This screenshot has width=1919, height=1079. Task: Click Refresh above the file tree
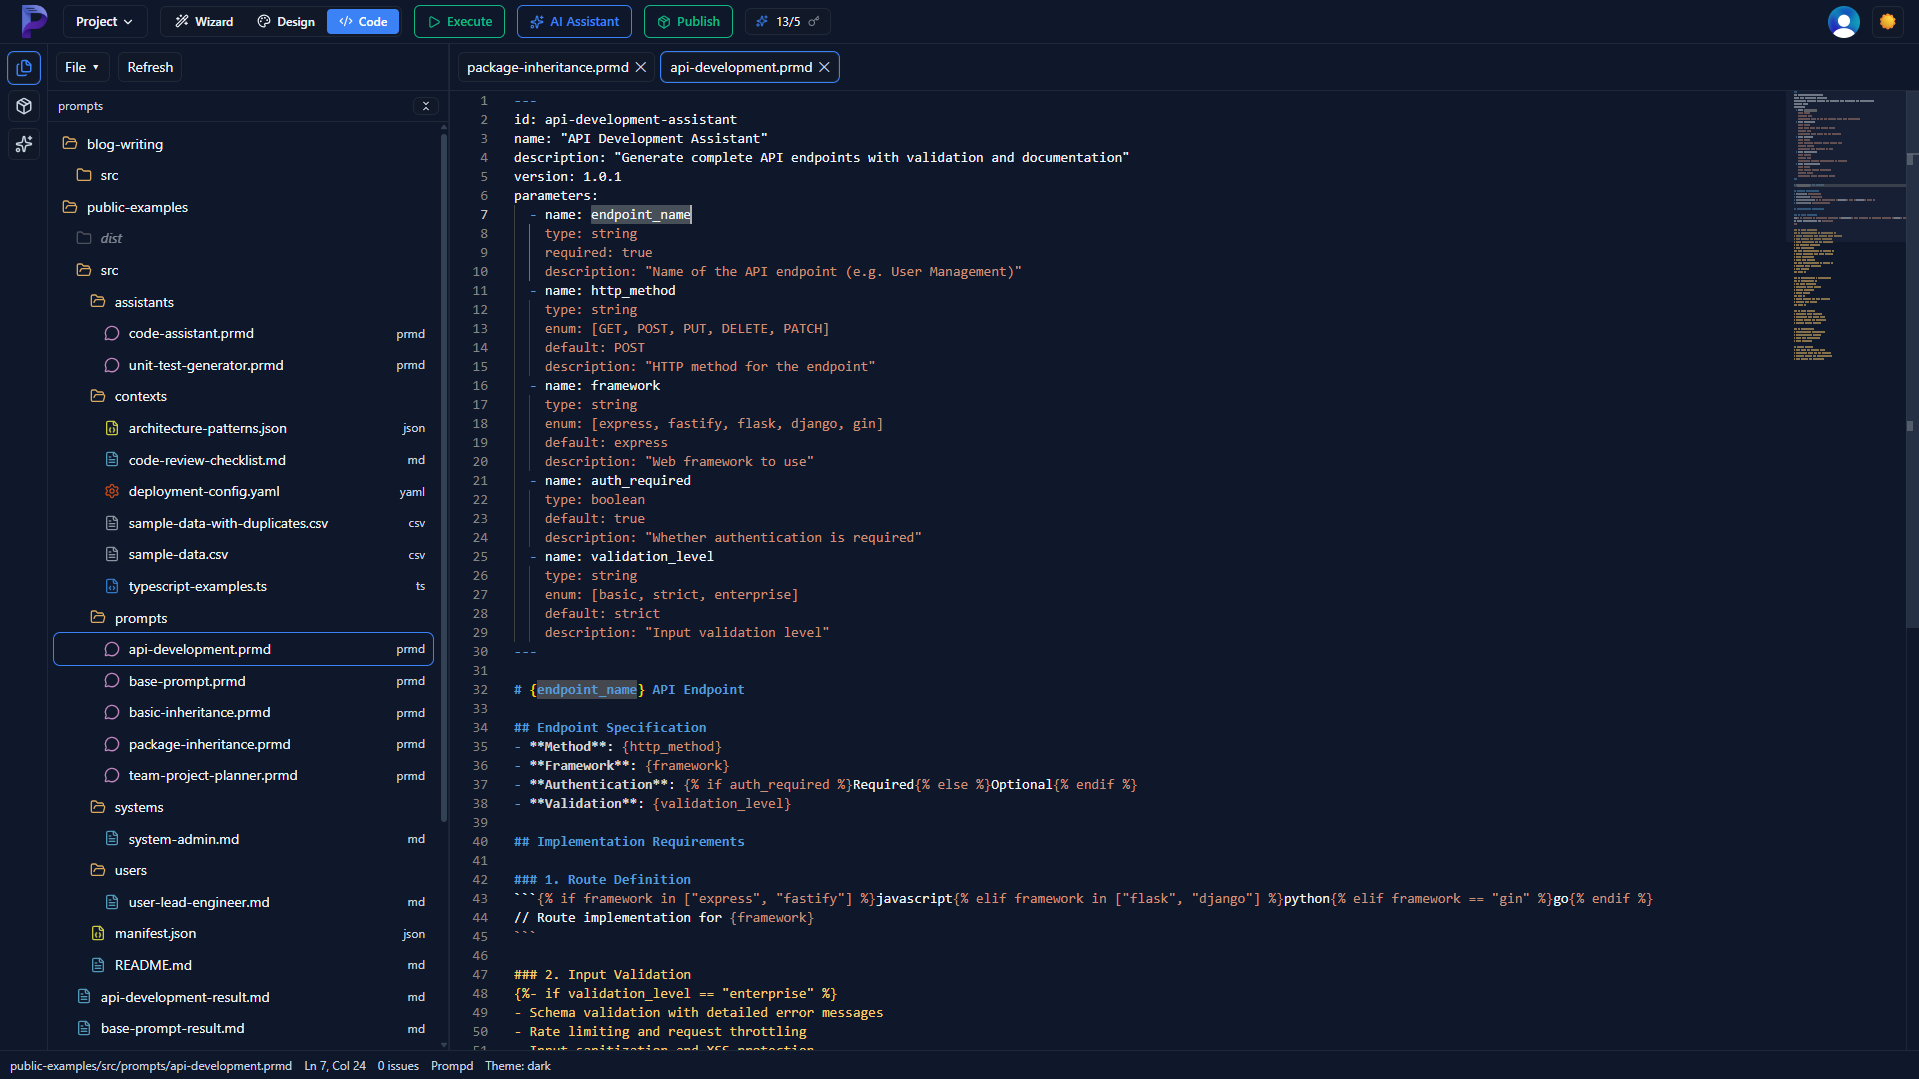pos(149,67)
